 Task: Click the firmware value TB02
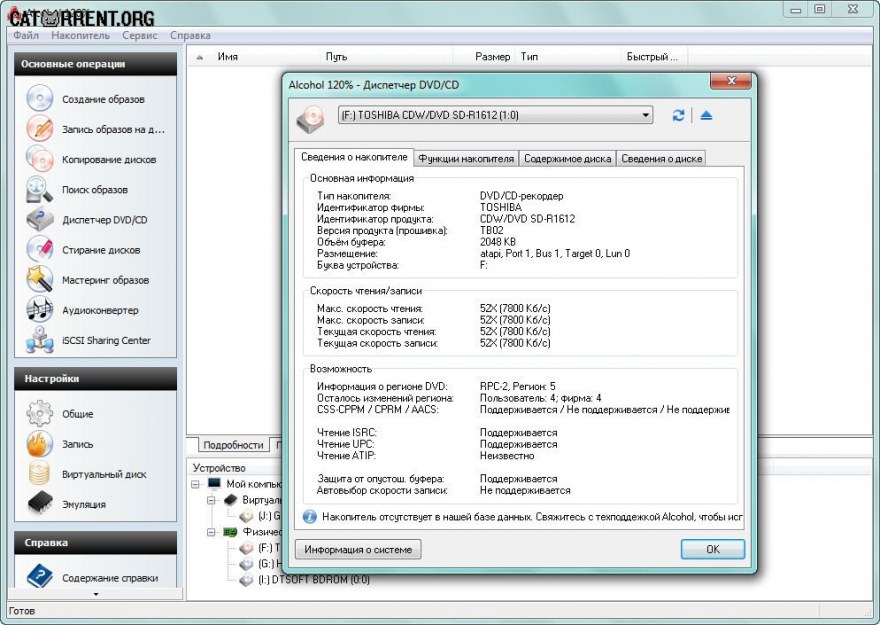492,231
